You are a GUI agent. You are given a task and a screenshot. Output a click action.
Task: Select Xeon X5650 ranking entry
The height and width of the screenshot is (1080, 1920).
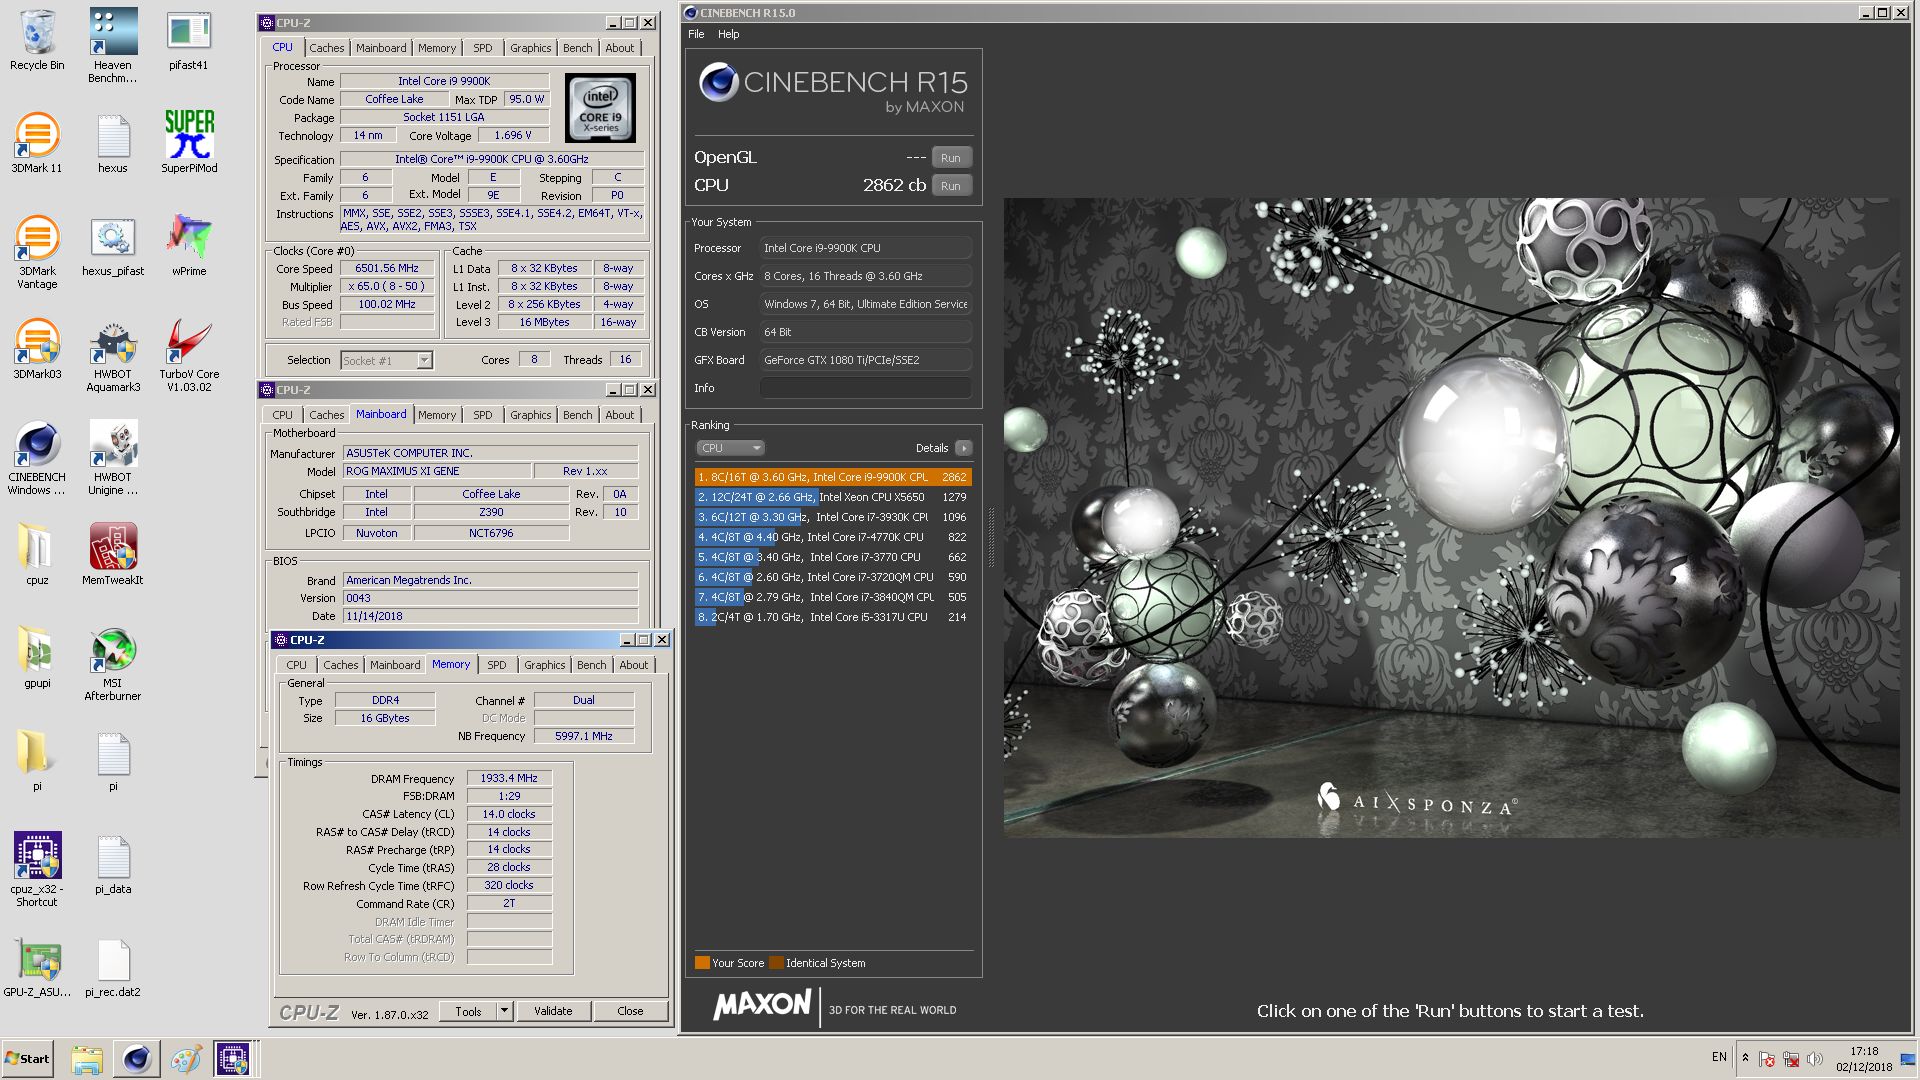coord(832,497)
